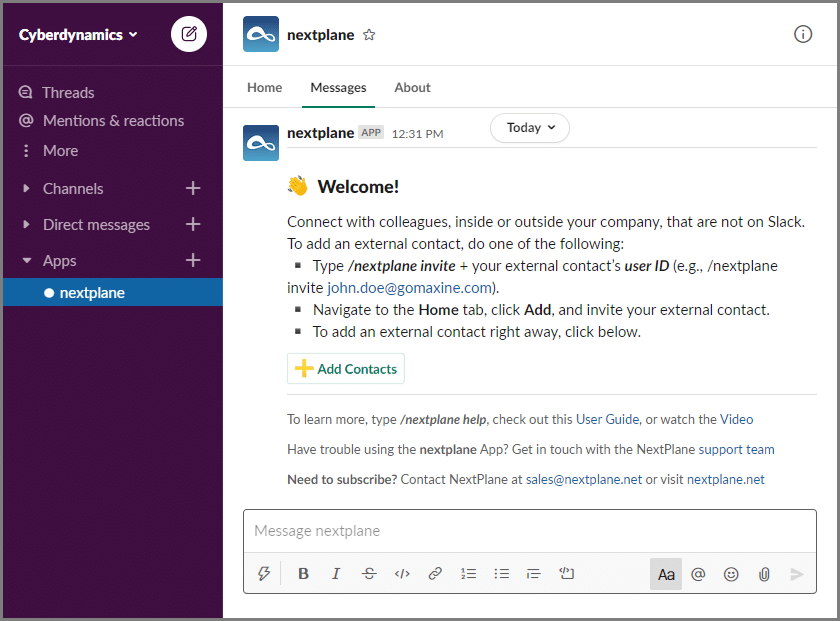The width and height of the screenshot is (840, 621).
Task: Start a direct message with plus icon
Action: coord(193,224)
